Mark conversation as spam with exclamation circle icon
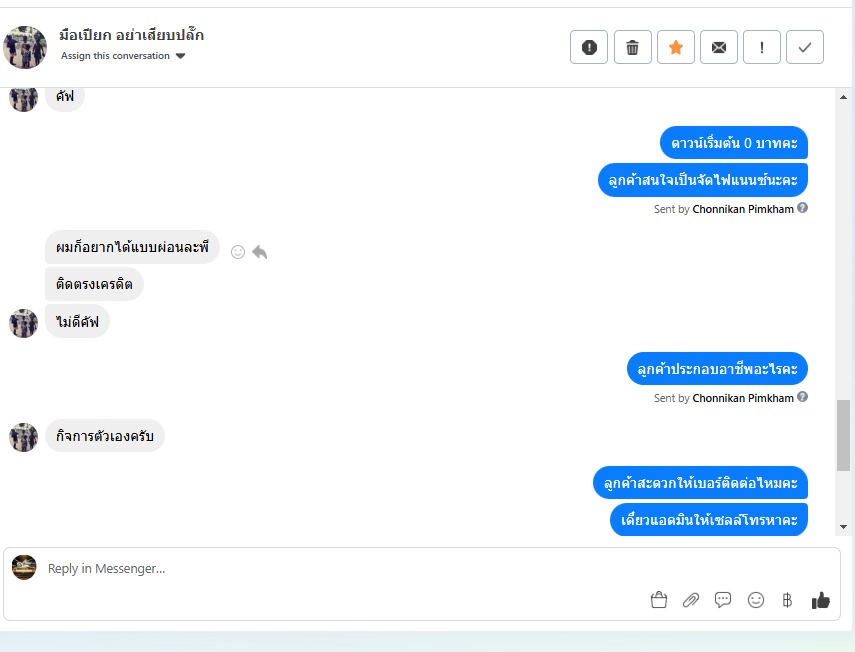This screenshot has height=652, width=855. click(589, 47)
